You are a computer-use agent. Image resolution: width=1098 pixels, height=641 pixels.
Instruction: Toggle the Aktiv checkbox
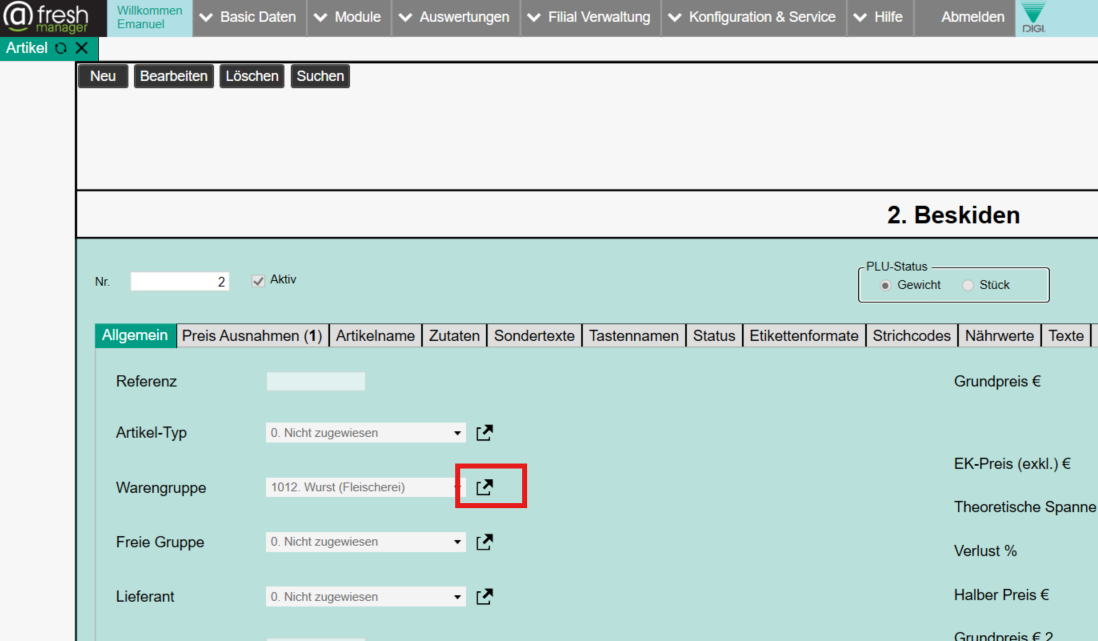point(258,281)
